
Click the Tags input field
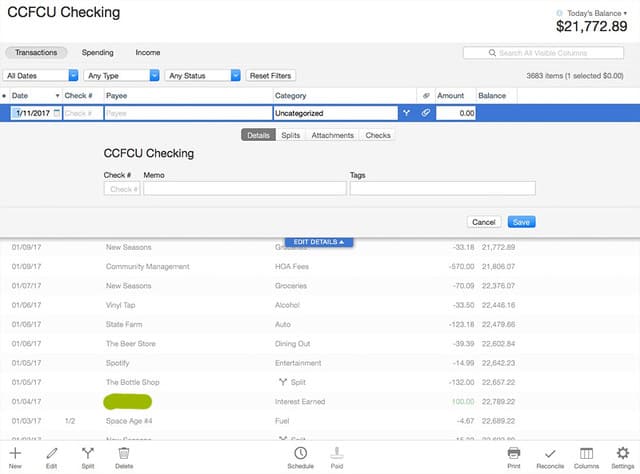tap(442, 189)
